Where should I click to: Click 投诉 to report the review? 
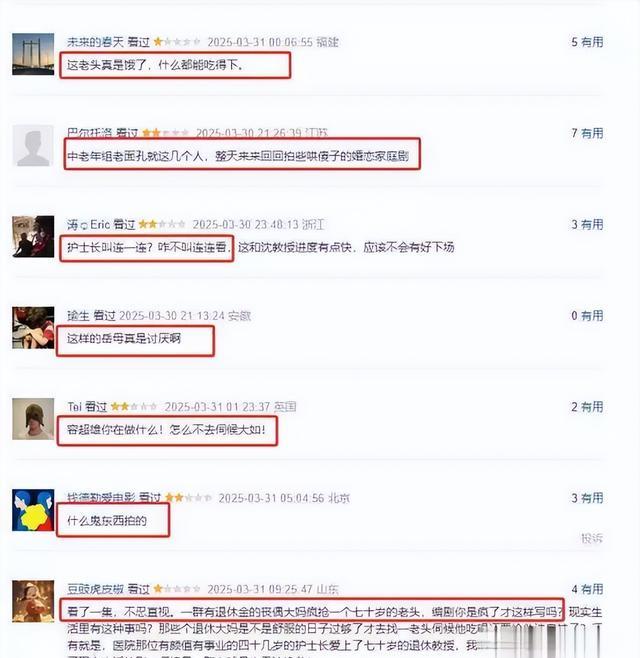tap(592, 538)
